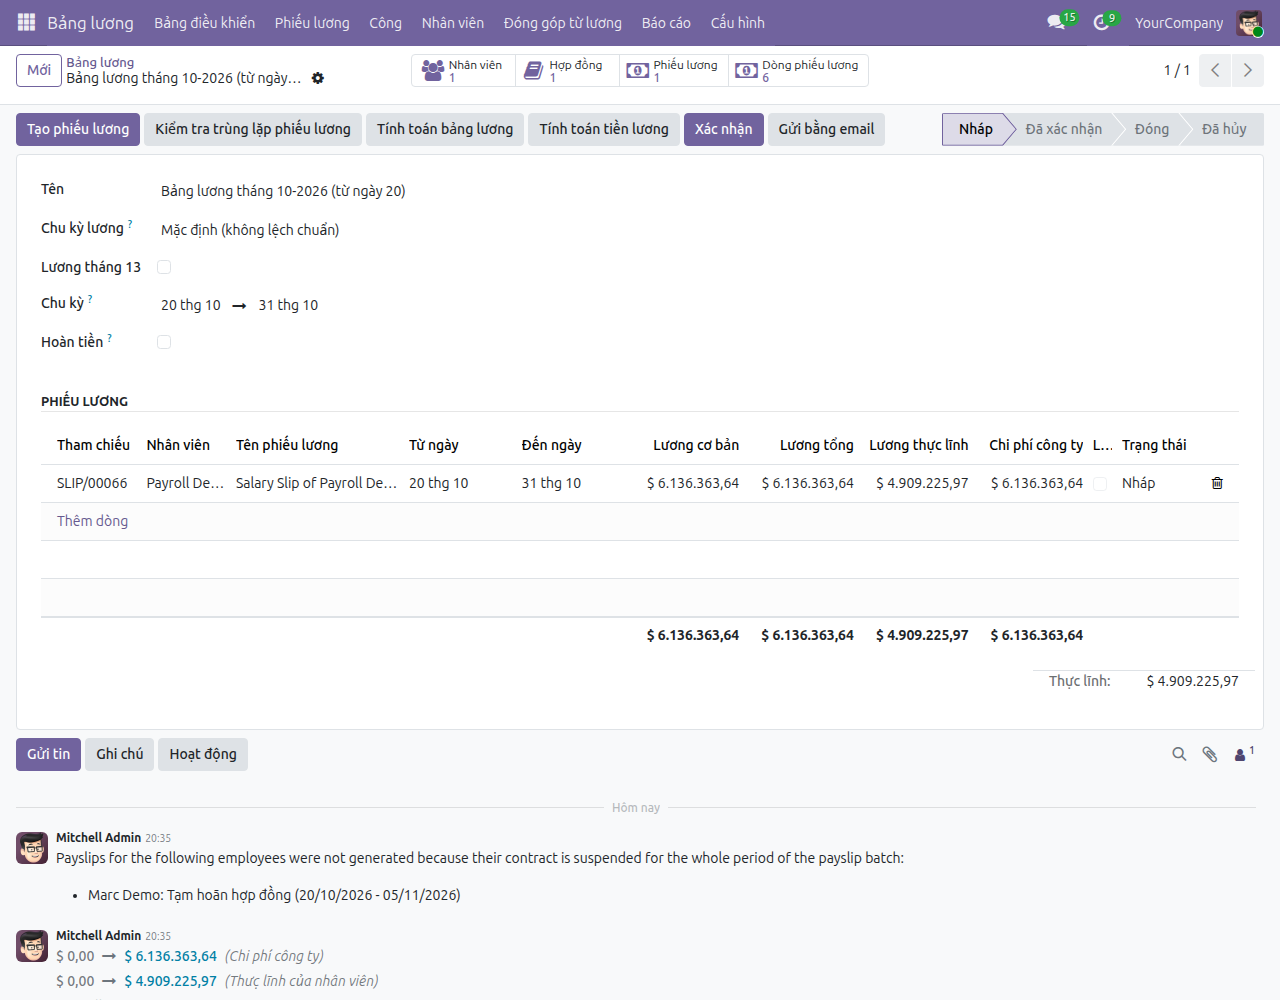Toggle the checkbox in the SLIP/00066 row
The image size is (1280, 1000).
1100,484
